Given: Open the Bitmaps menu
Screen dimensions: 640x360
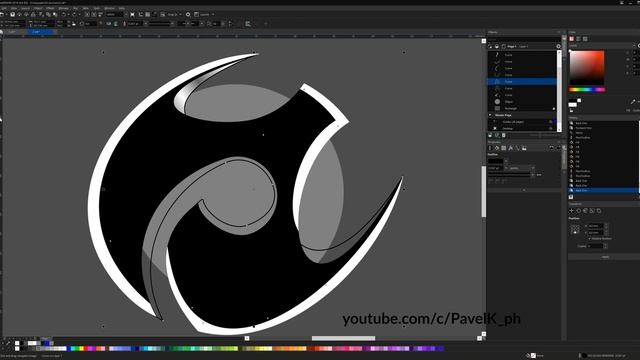Looking at the screenshot, I should (63, 8).
